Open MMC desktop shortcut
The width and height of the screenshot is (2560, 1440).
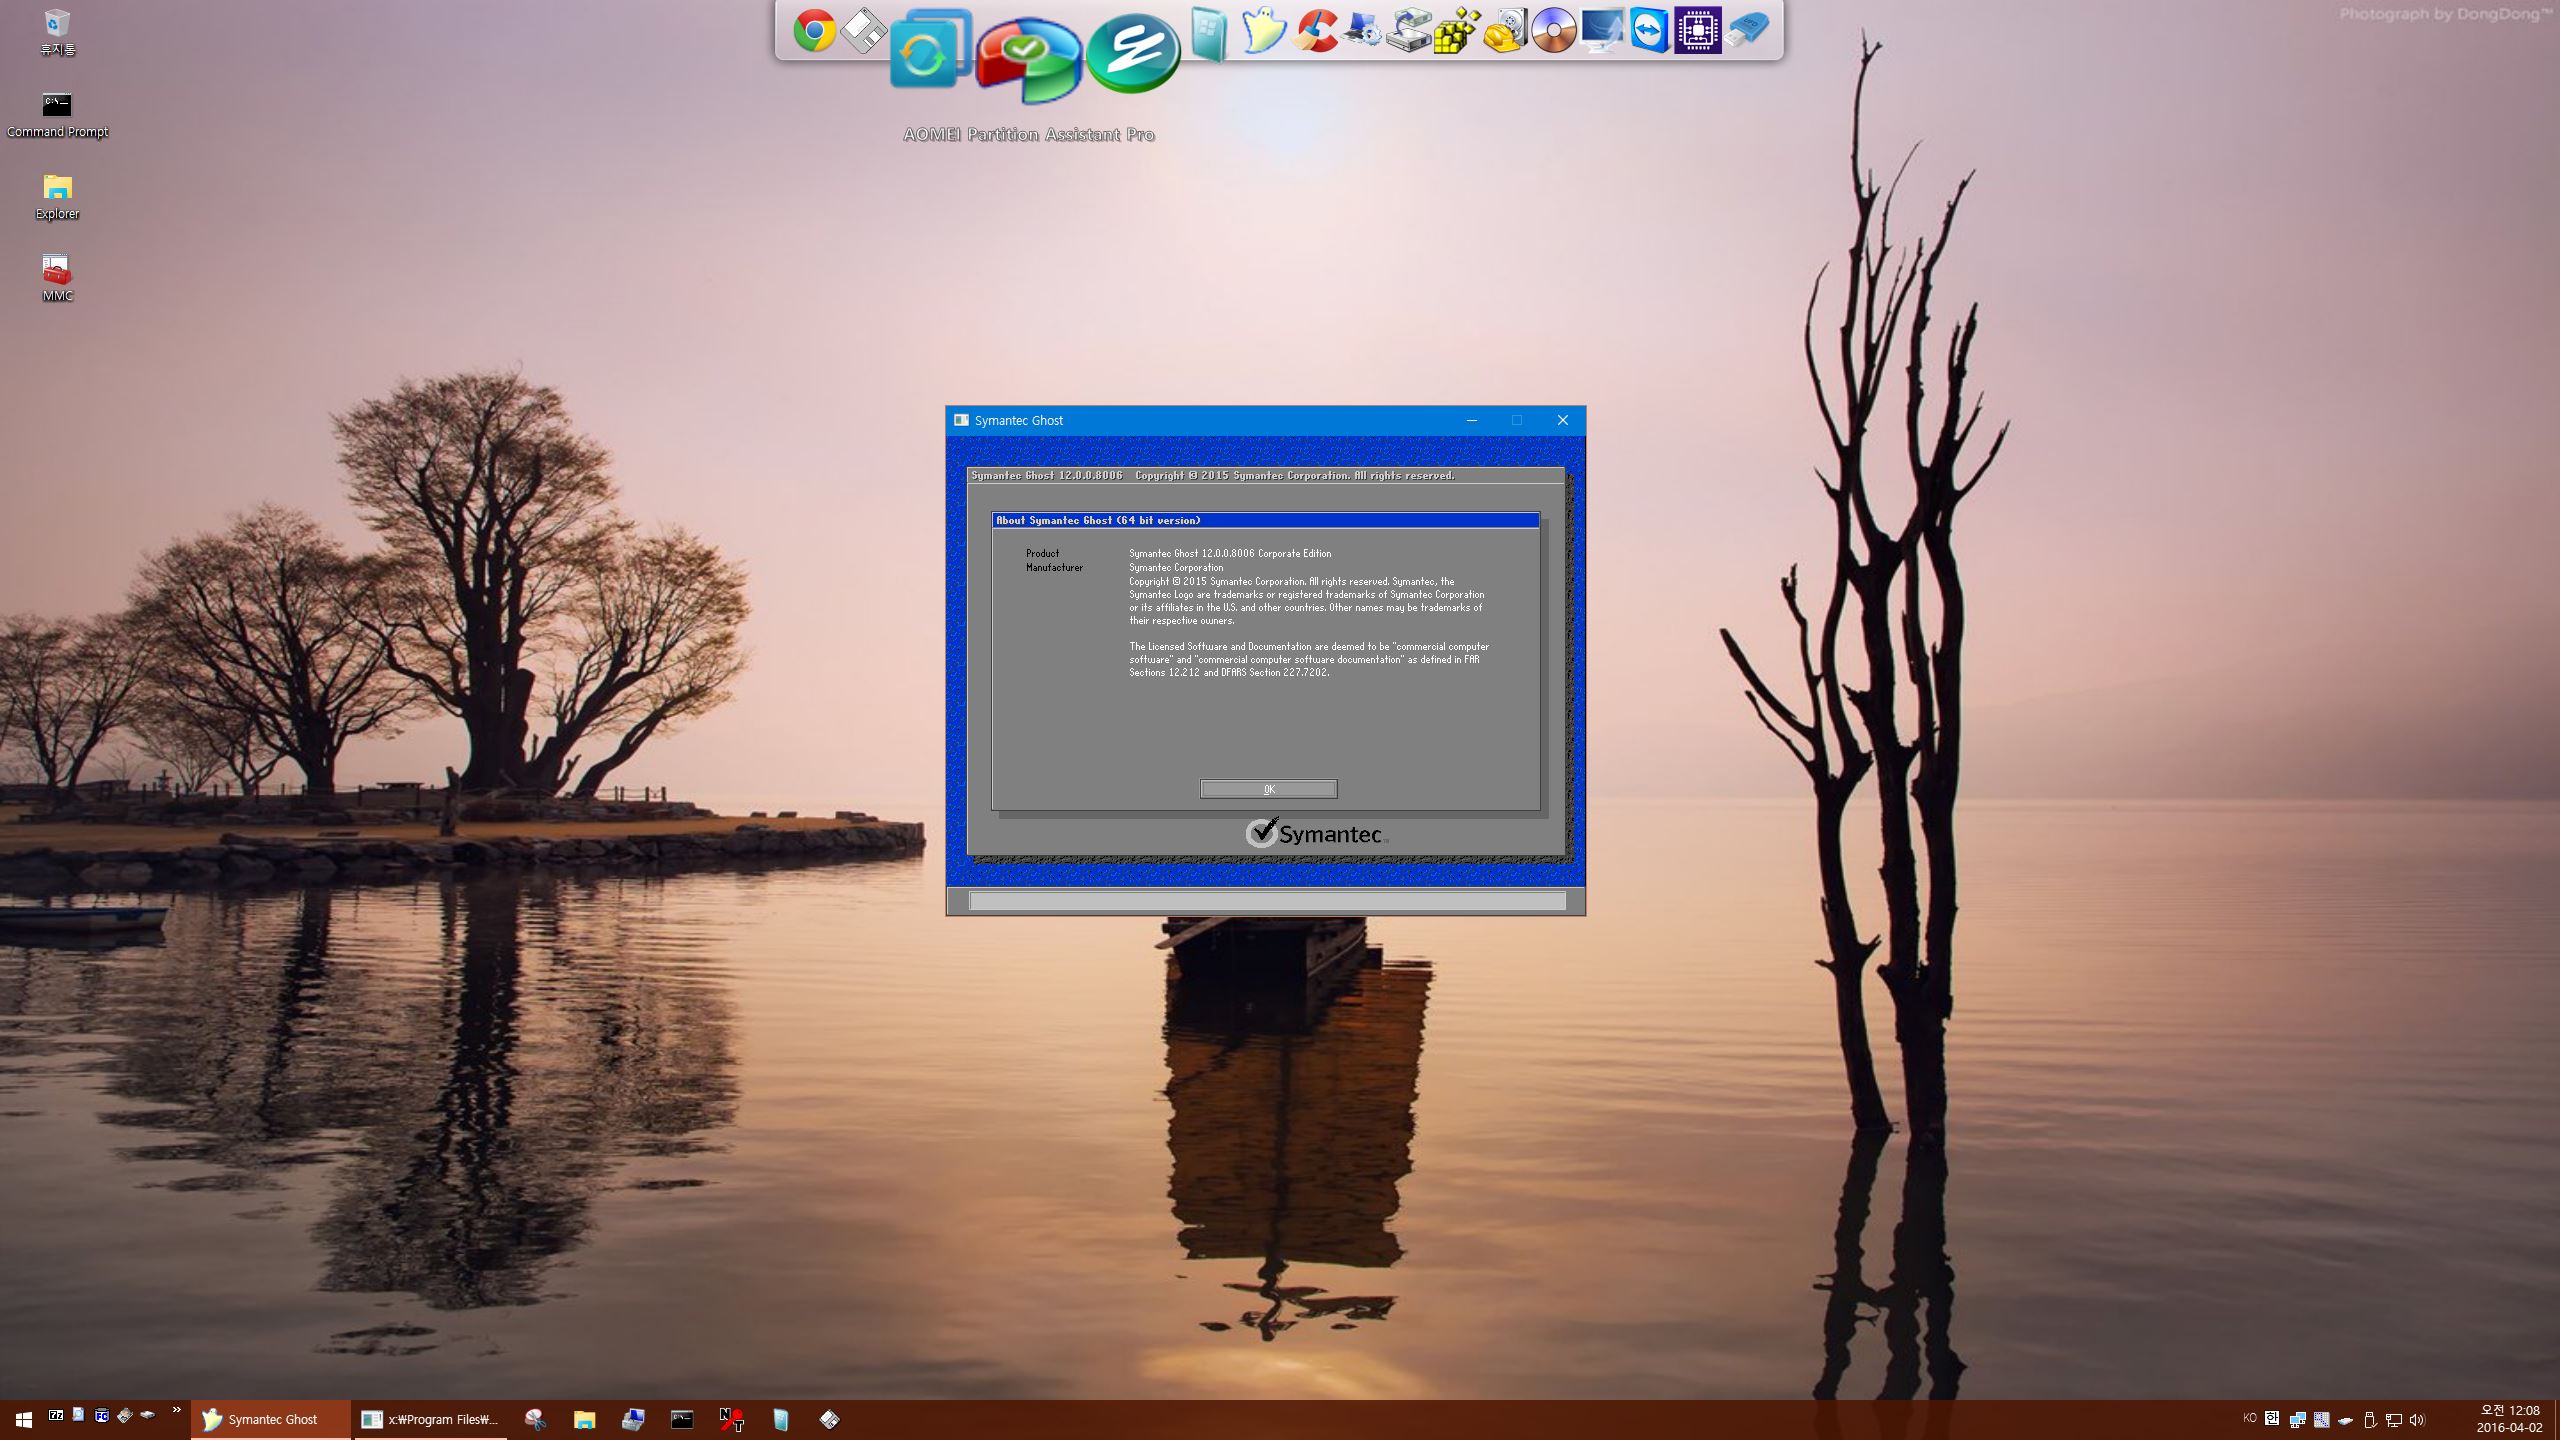(57, 279)
